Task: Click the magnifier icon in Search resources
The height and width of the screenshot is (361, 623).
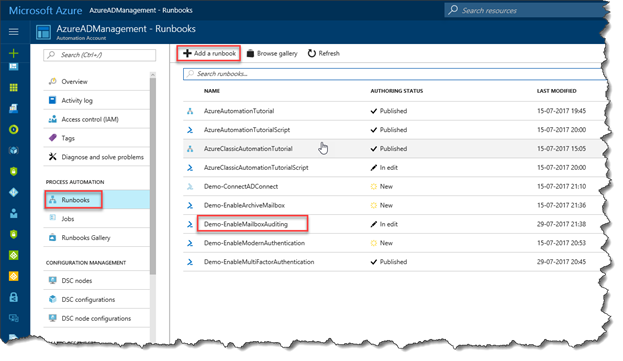Action: 453,10
